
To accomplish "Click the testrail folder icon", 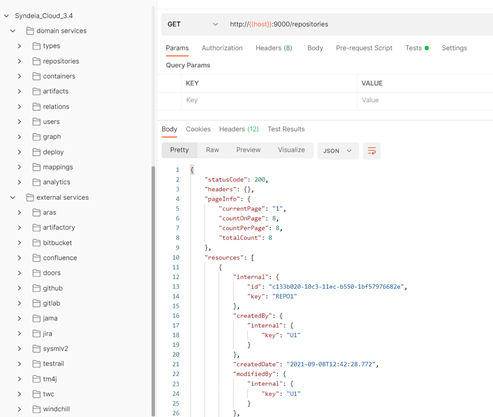I will click(36, 364).
